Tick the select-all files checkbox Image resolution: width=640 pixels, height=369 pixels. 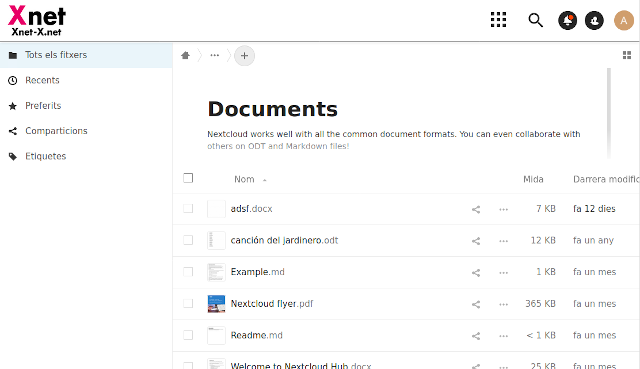tap(188, 178)
